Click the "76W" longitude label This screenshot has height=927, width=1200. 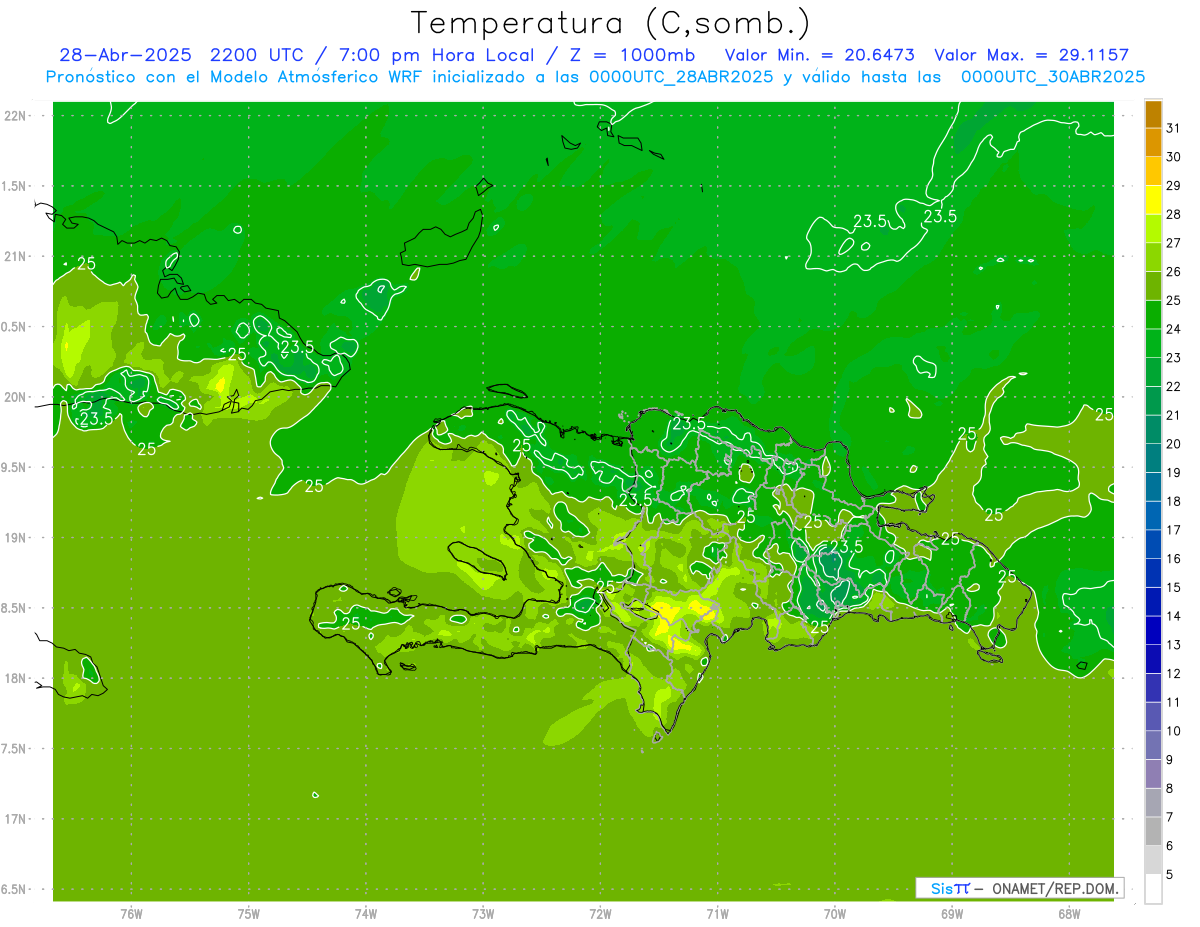[x=131, y=913]
